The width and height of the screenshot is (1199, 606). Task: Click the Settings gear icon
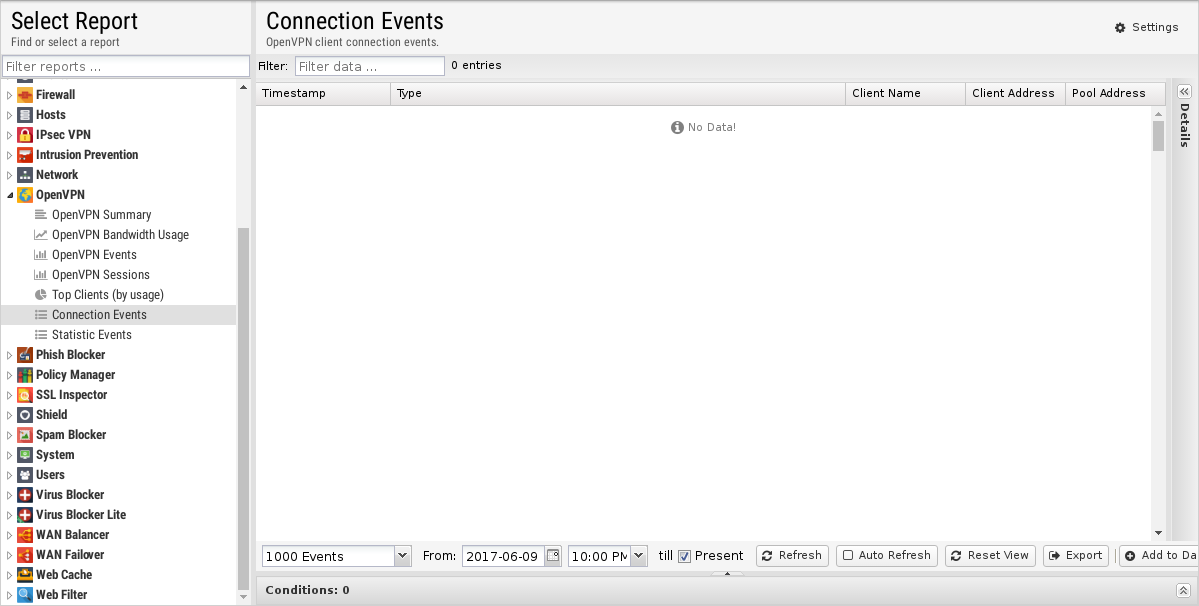pos(1119,28)
